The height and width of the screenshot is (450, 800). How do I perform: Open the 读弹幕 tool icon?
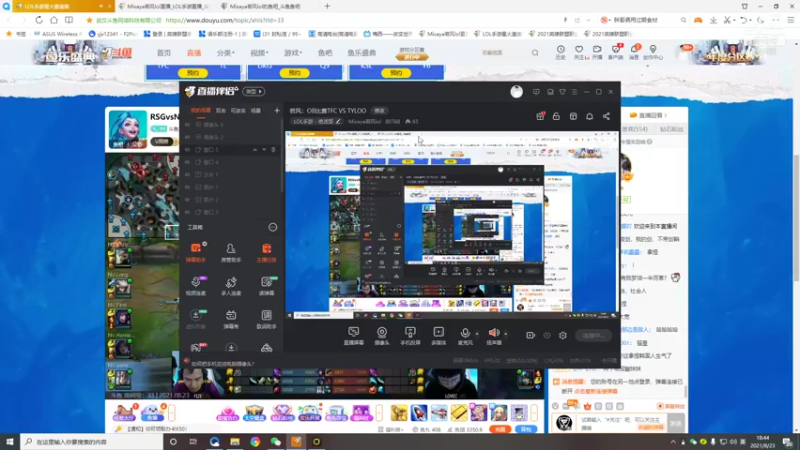coord(266,286)
